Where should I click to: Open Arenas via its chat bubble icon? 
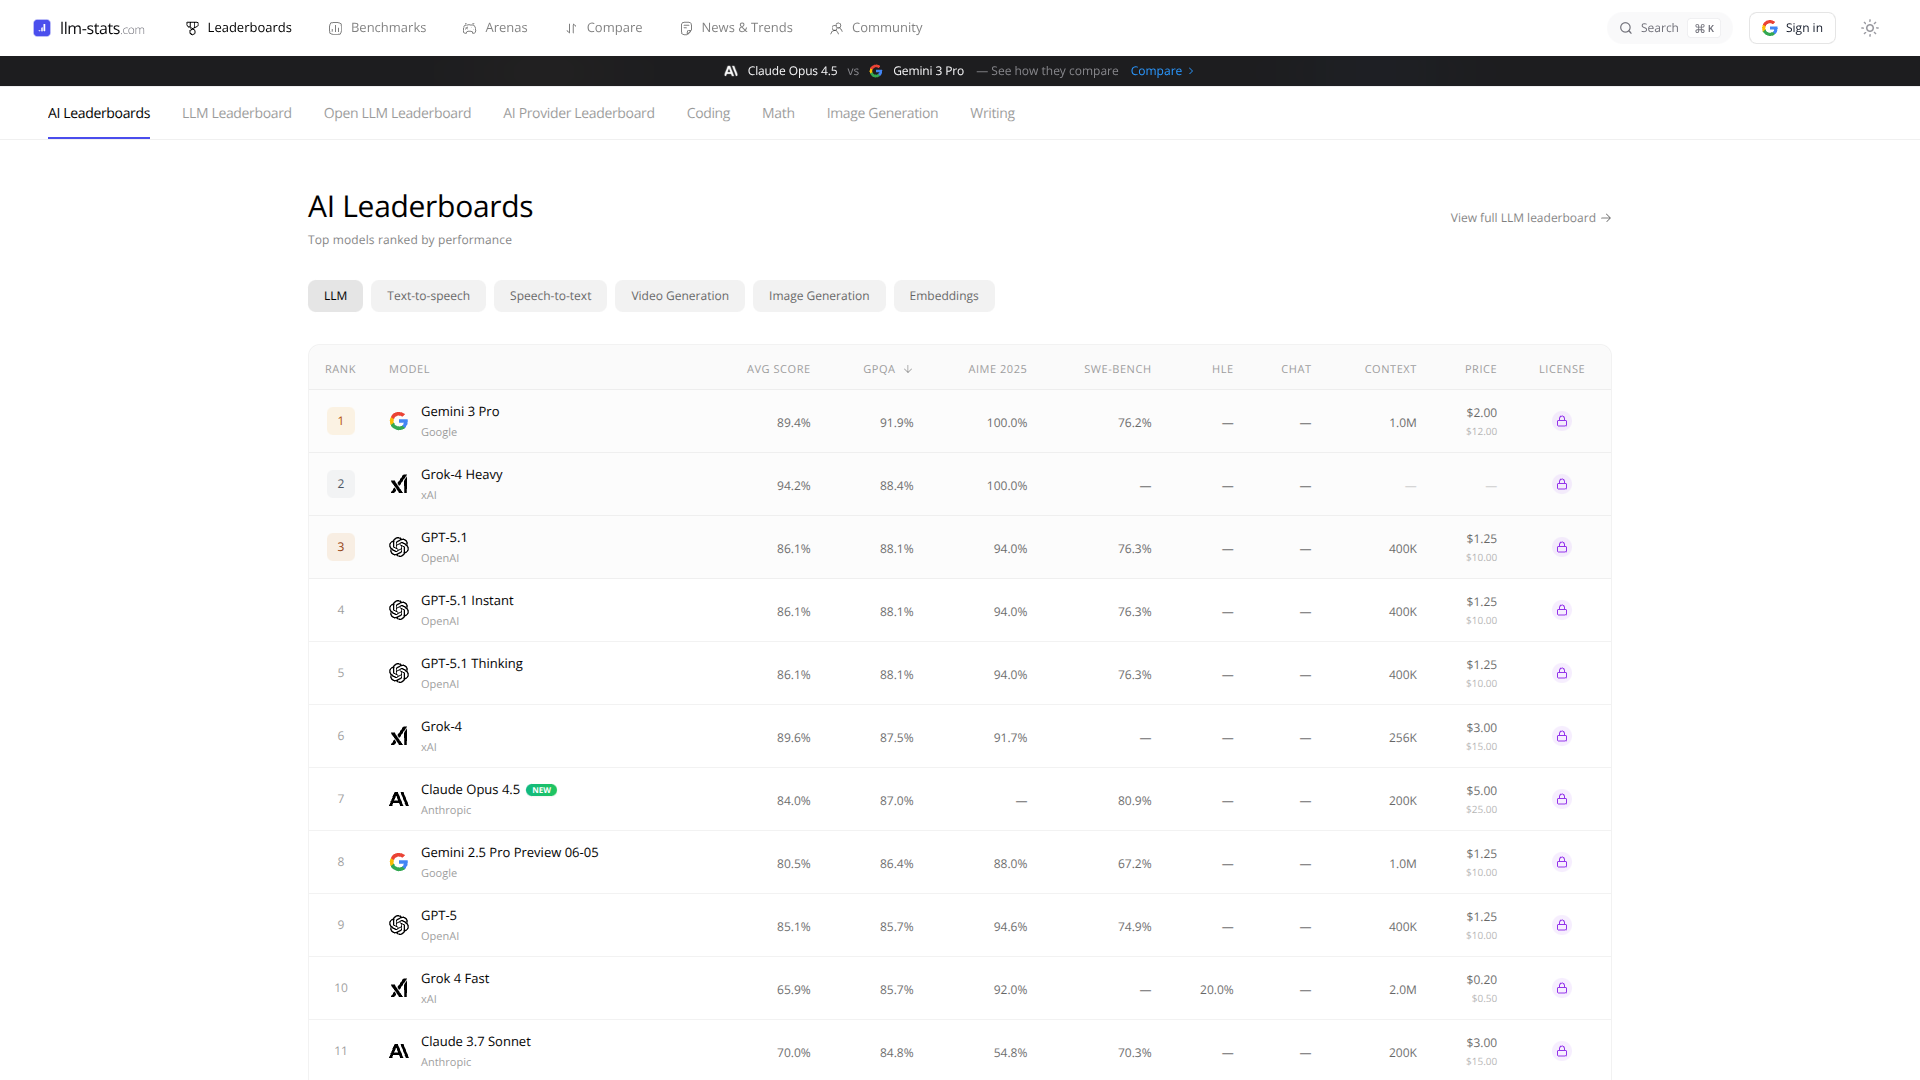coord(470,27)
